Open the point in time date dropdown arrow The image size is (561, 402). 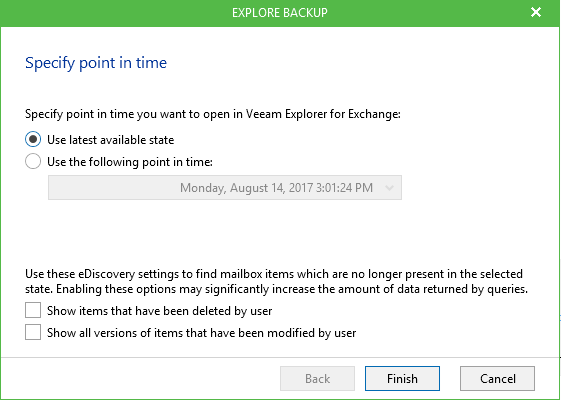389,187
